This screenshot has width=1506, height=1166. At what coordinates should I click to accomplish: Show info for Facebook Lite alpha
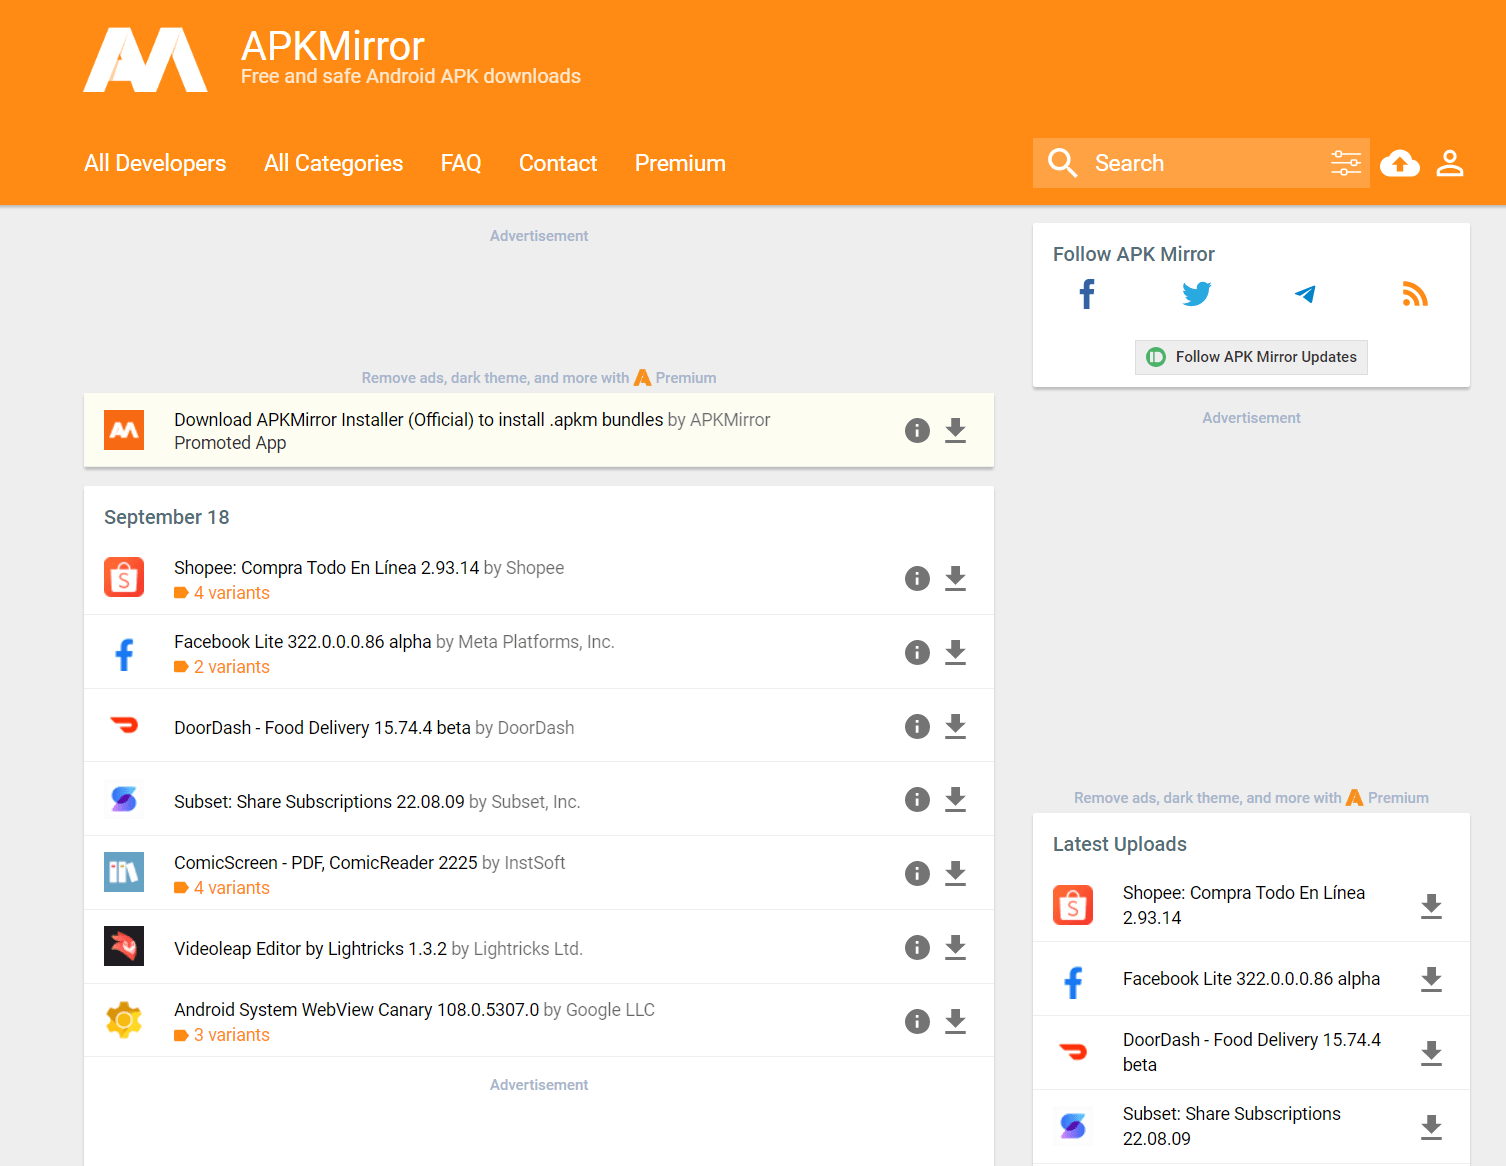917,652
